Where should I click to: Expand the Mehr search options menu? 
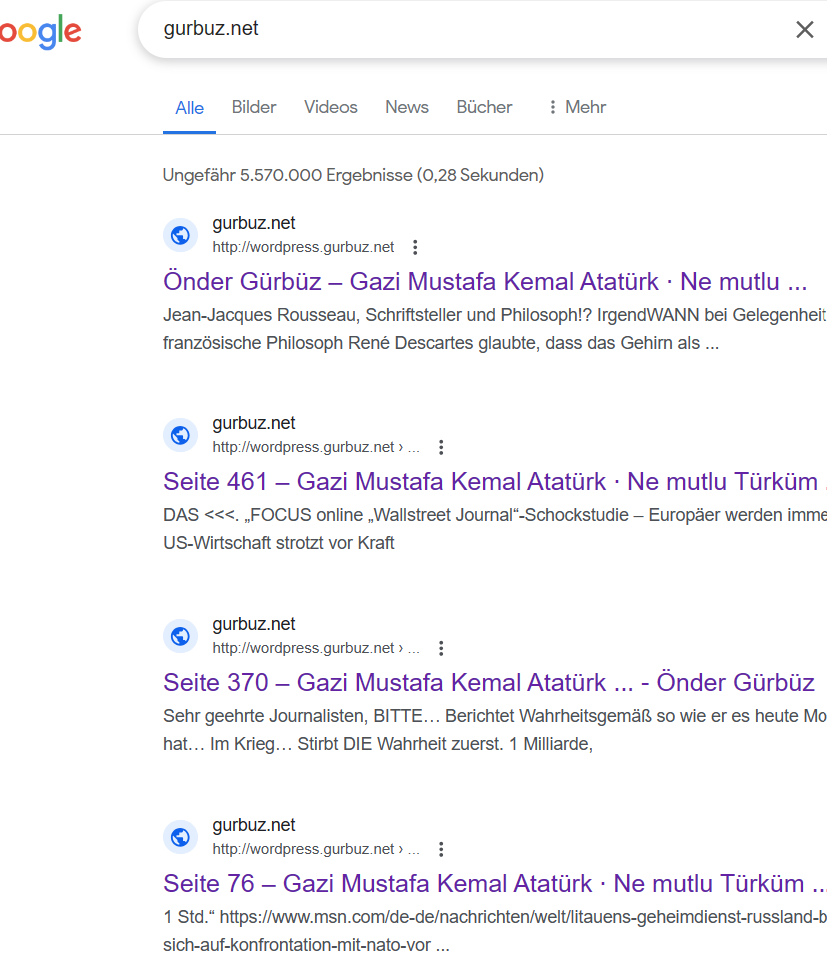pos(577,107)
